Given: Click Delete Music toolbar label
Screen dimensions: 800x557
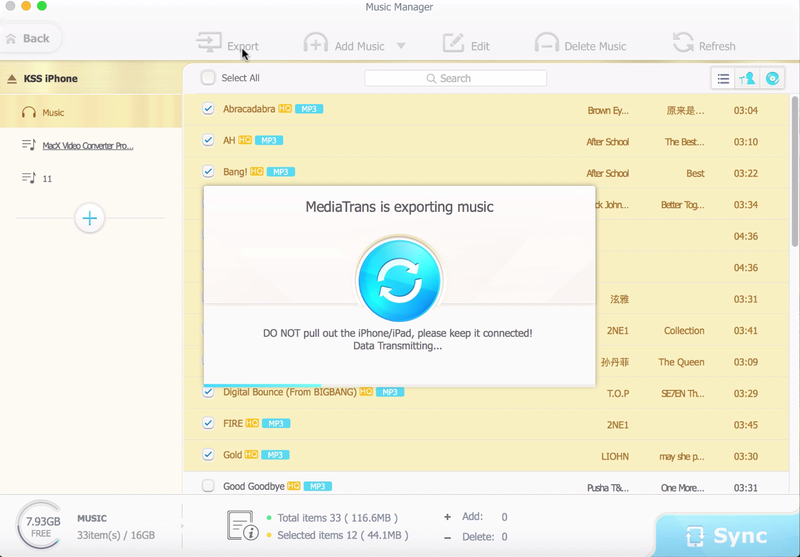Looking at the screenshot, I should tap(595, 46).
